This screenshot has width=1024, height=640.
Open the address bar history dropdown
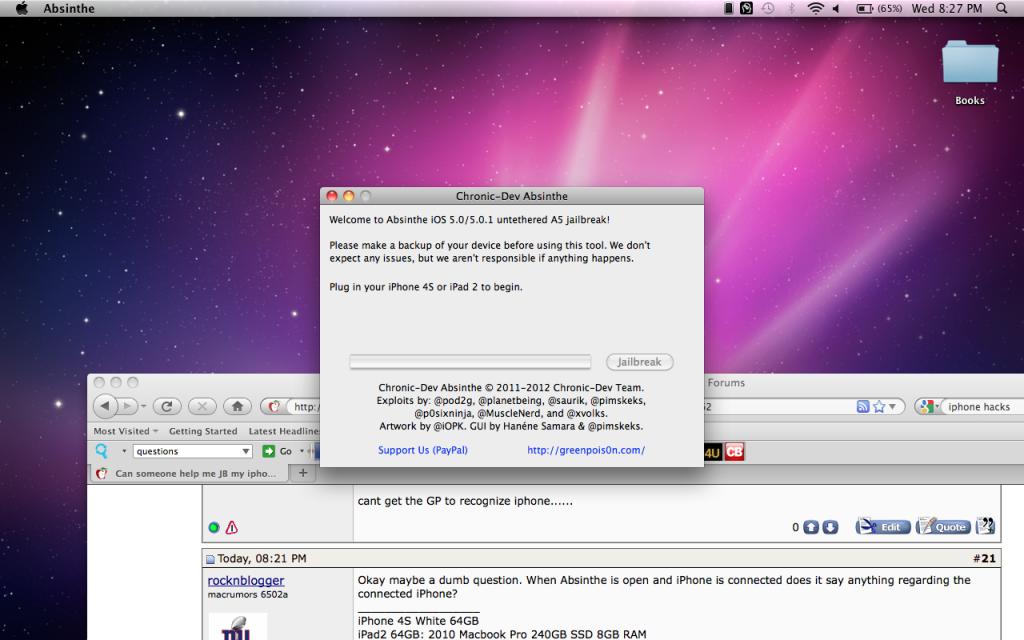[892, 407]
